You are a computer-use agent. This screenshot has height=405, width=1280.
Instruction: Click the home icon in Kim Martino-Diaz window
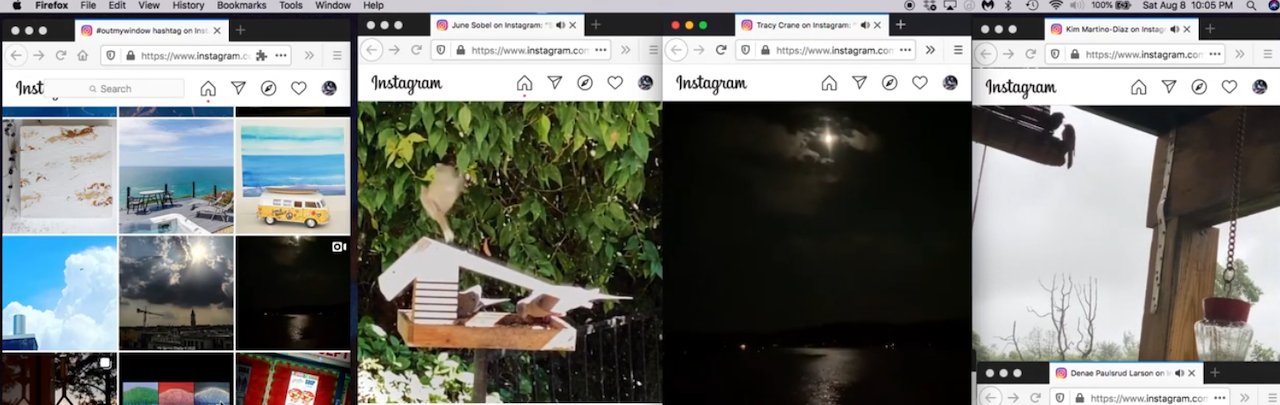pyautogui.click(x=1138, y=87)
